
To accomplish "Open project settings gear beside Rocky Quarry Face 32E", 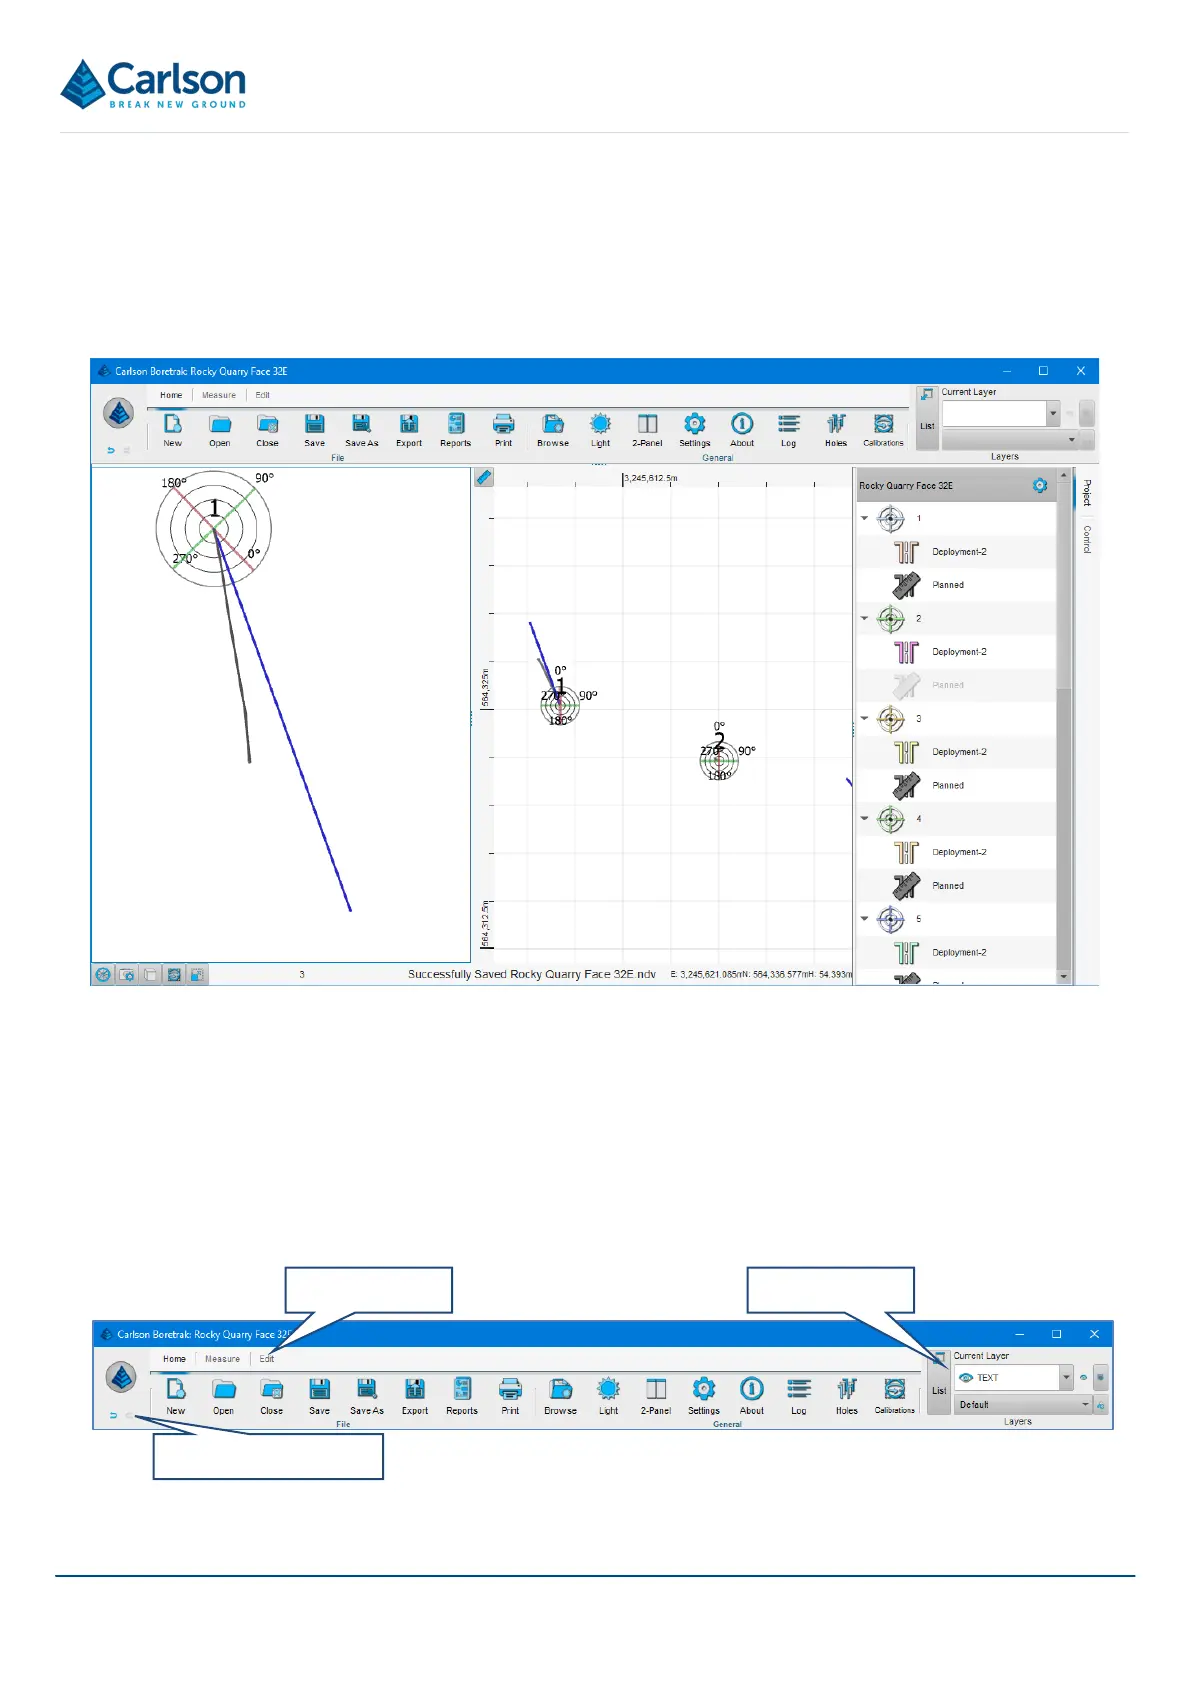I will (1040, 485).
